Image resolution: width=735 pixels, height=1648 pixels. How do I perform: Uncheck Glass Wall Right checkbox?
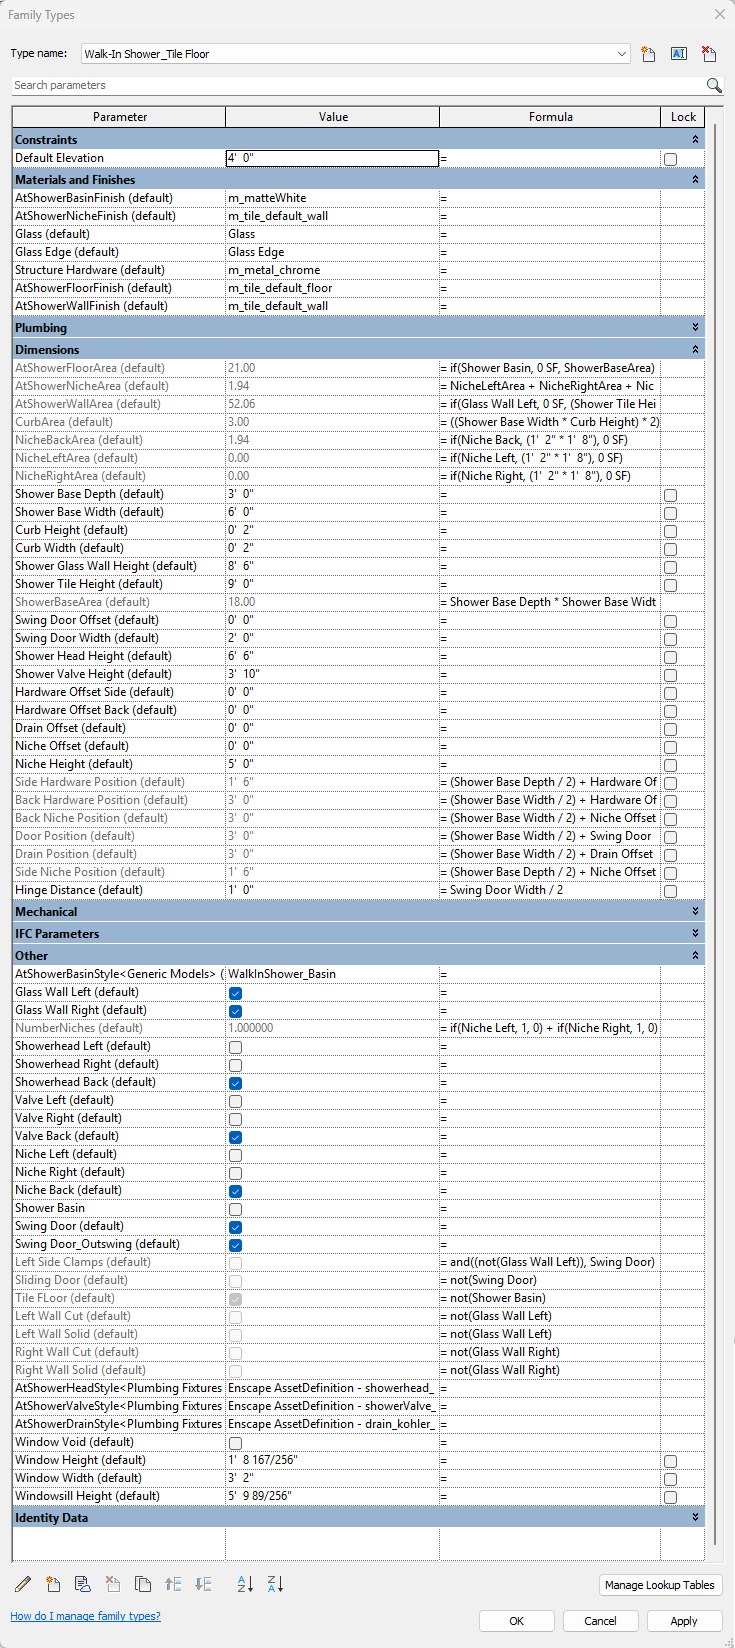click(235, 1011)
